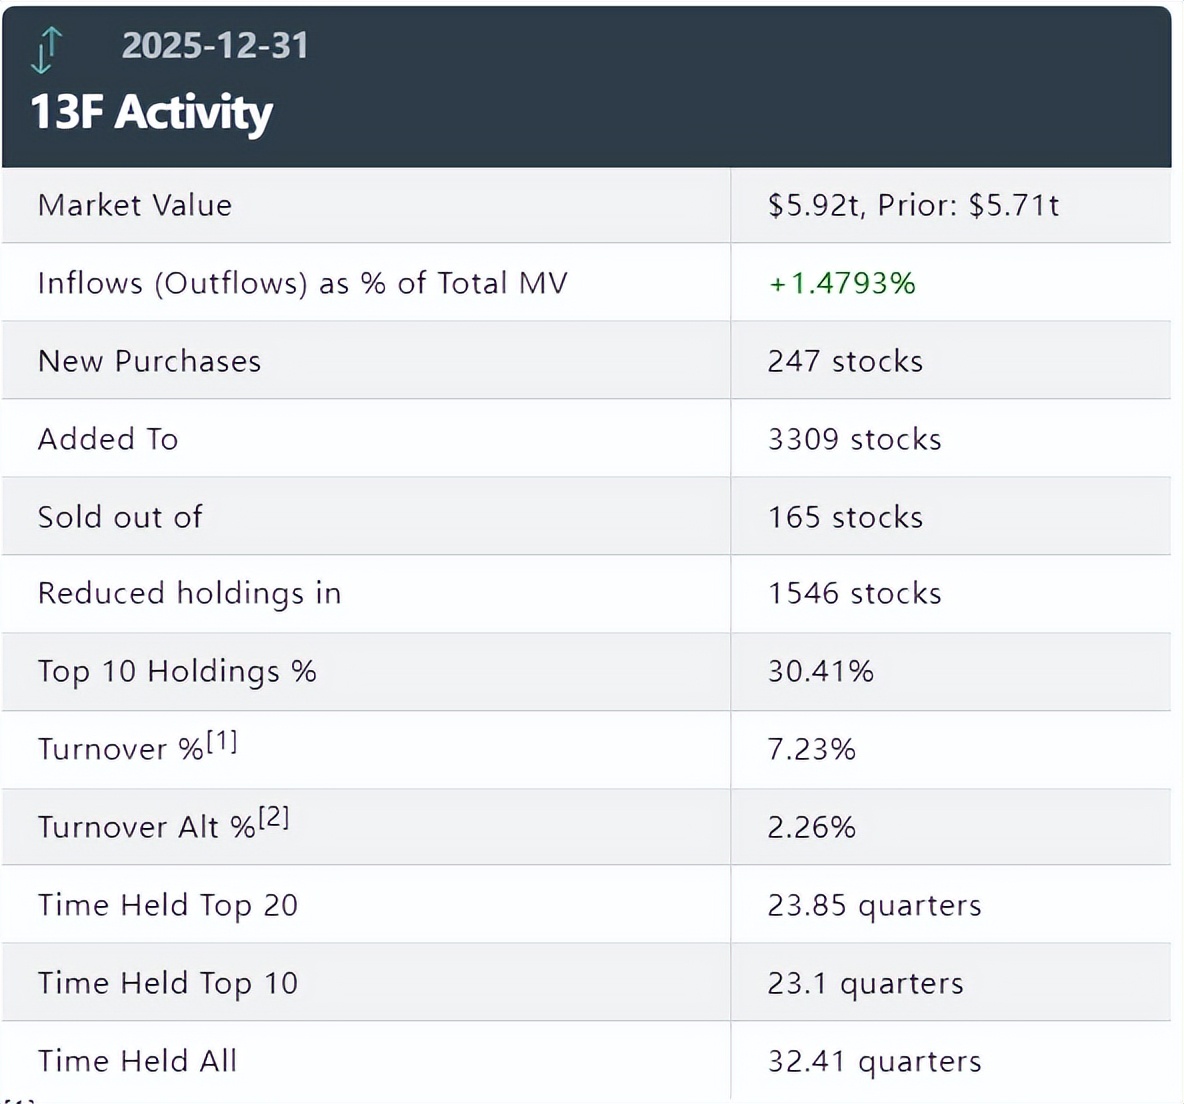This screenshot has width=1184, height=1104.
Task: Click the New Purchases row label
Action: click(x=149, y=361)
